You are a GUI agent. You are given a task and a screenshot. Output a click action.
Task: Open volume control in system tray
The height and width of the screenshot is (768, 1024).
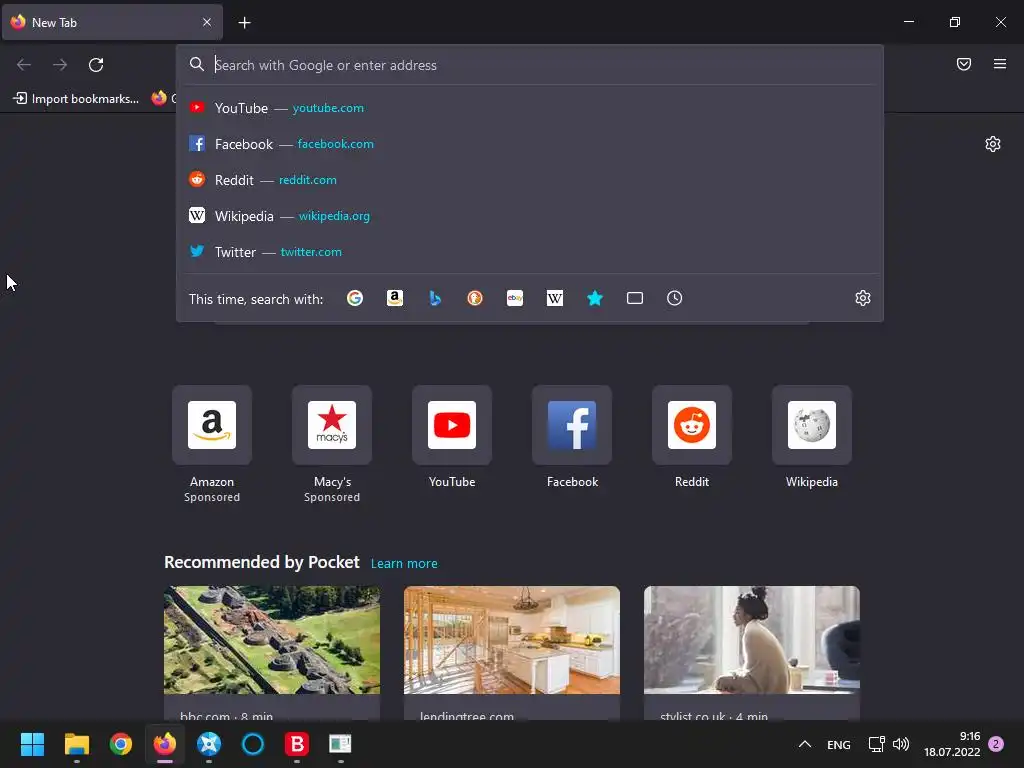pos(901,744)
